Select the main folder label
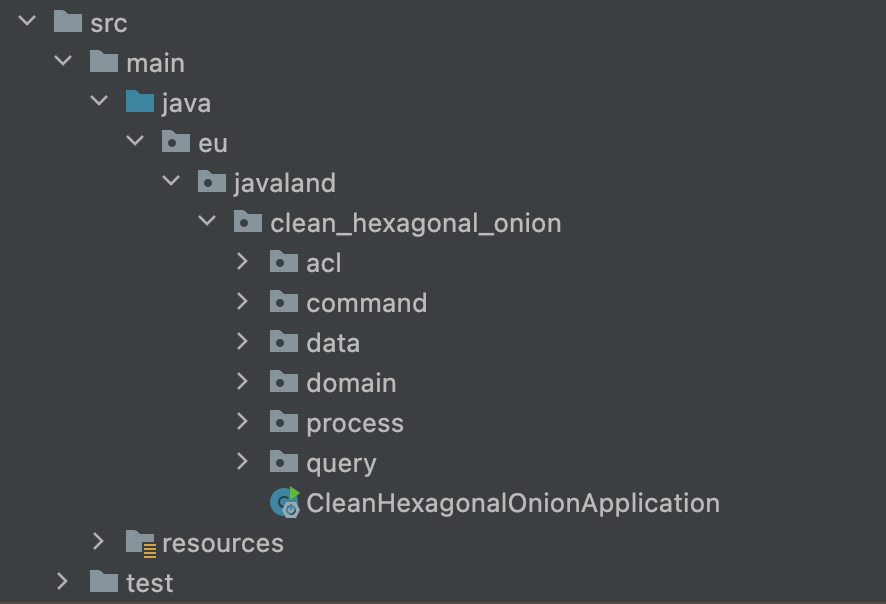This screenshot has width=886, height=604. 155,63
